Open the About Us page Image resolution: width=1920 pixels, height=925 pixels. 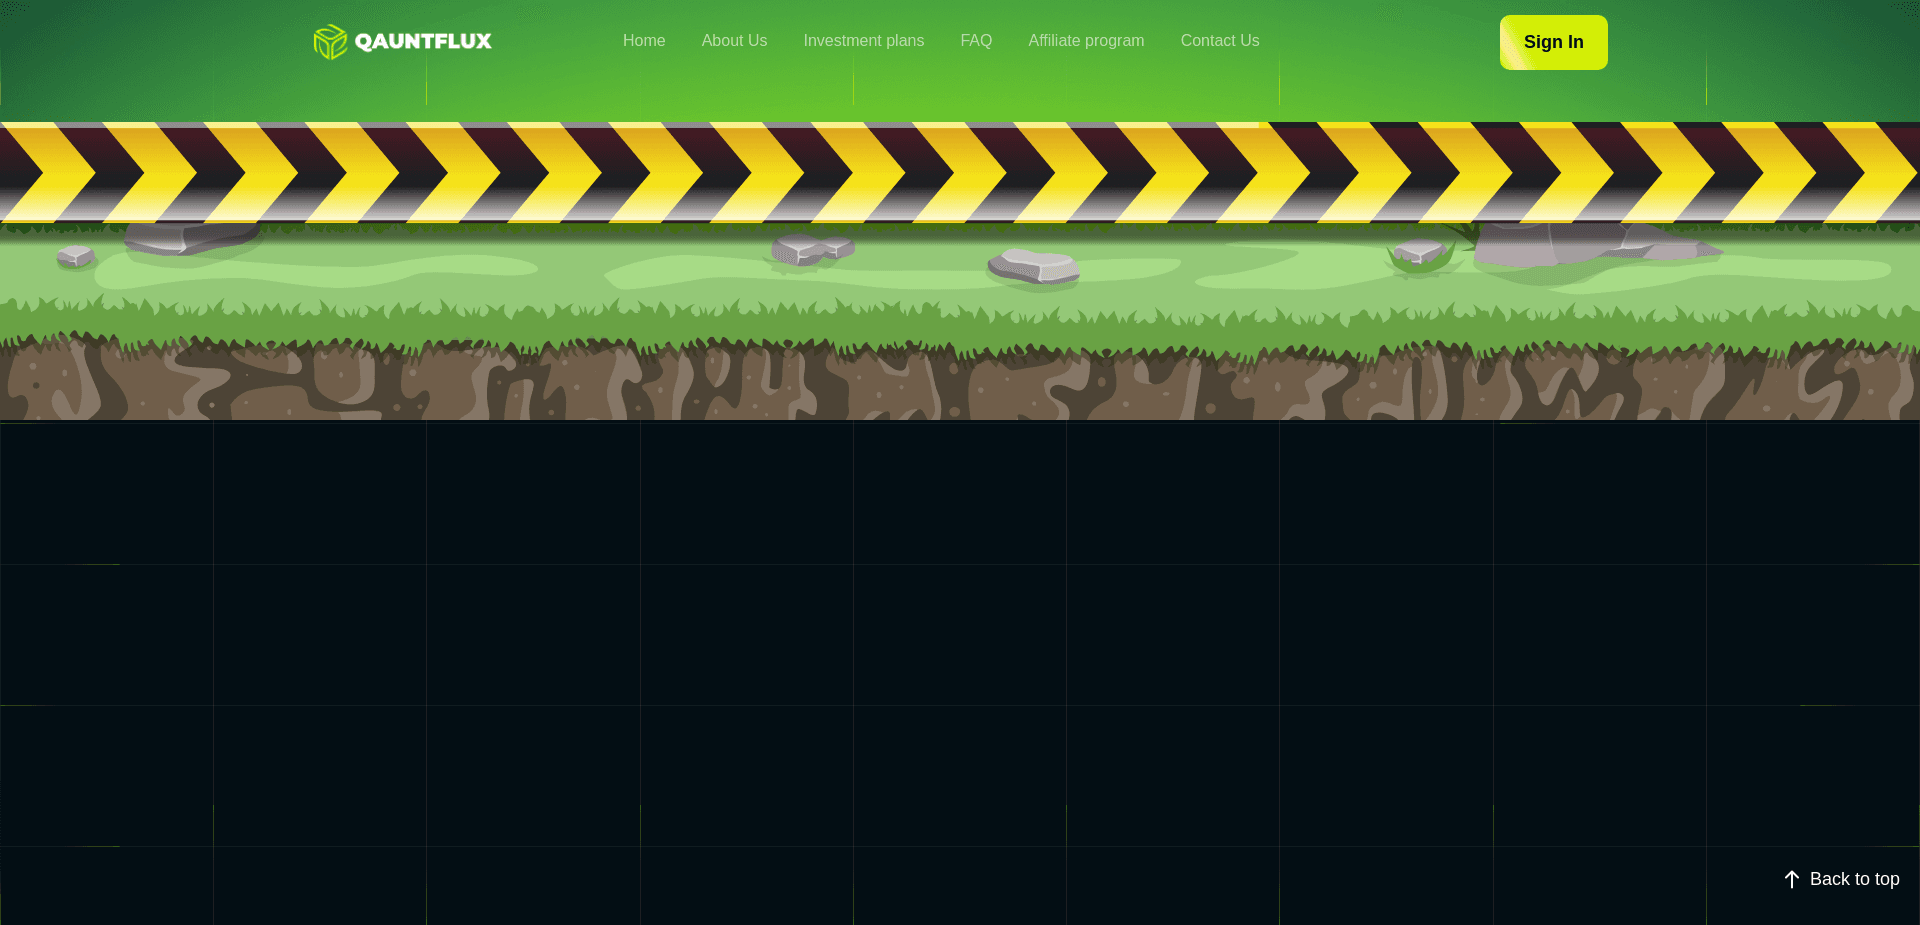click(734, 41)
